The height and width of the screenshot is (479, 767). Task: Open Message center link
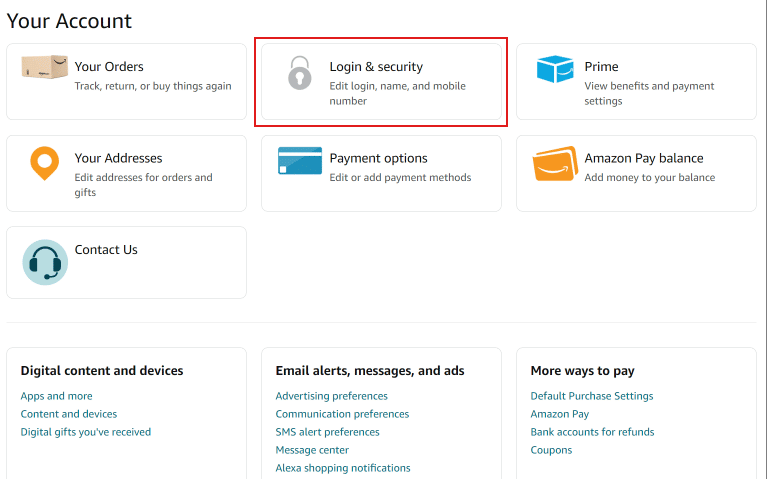click(312, 450)
